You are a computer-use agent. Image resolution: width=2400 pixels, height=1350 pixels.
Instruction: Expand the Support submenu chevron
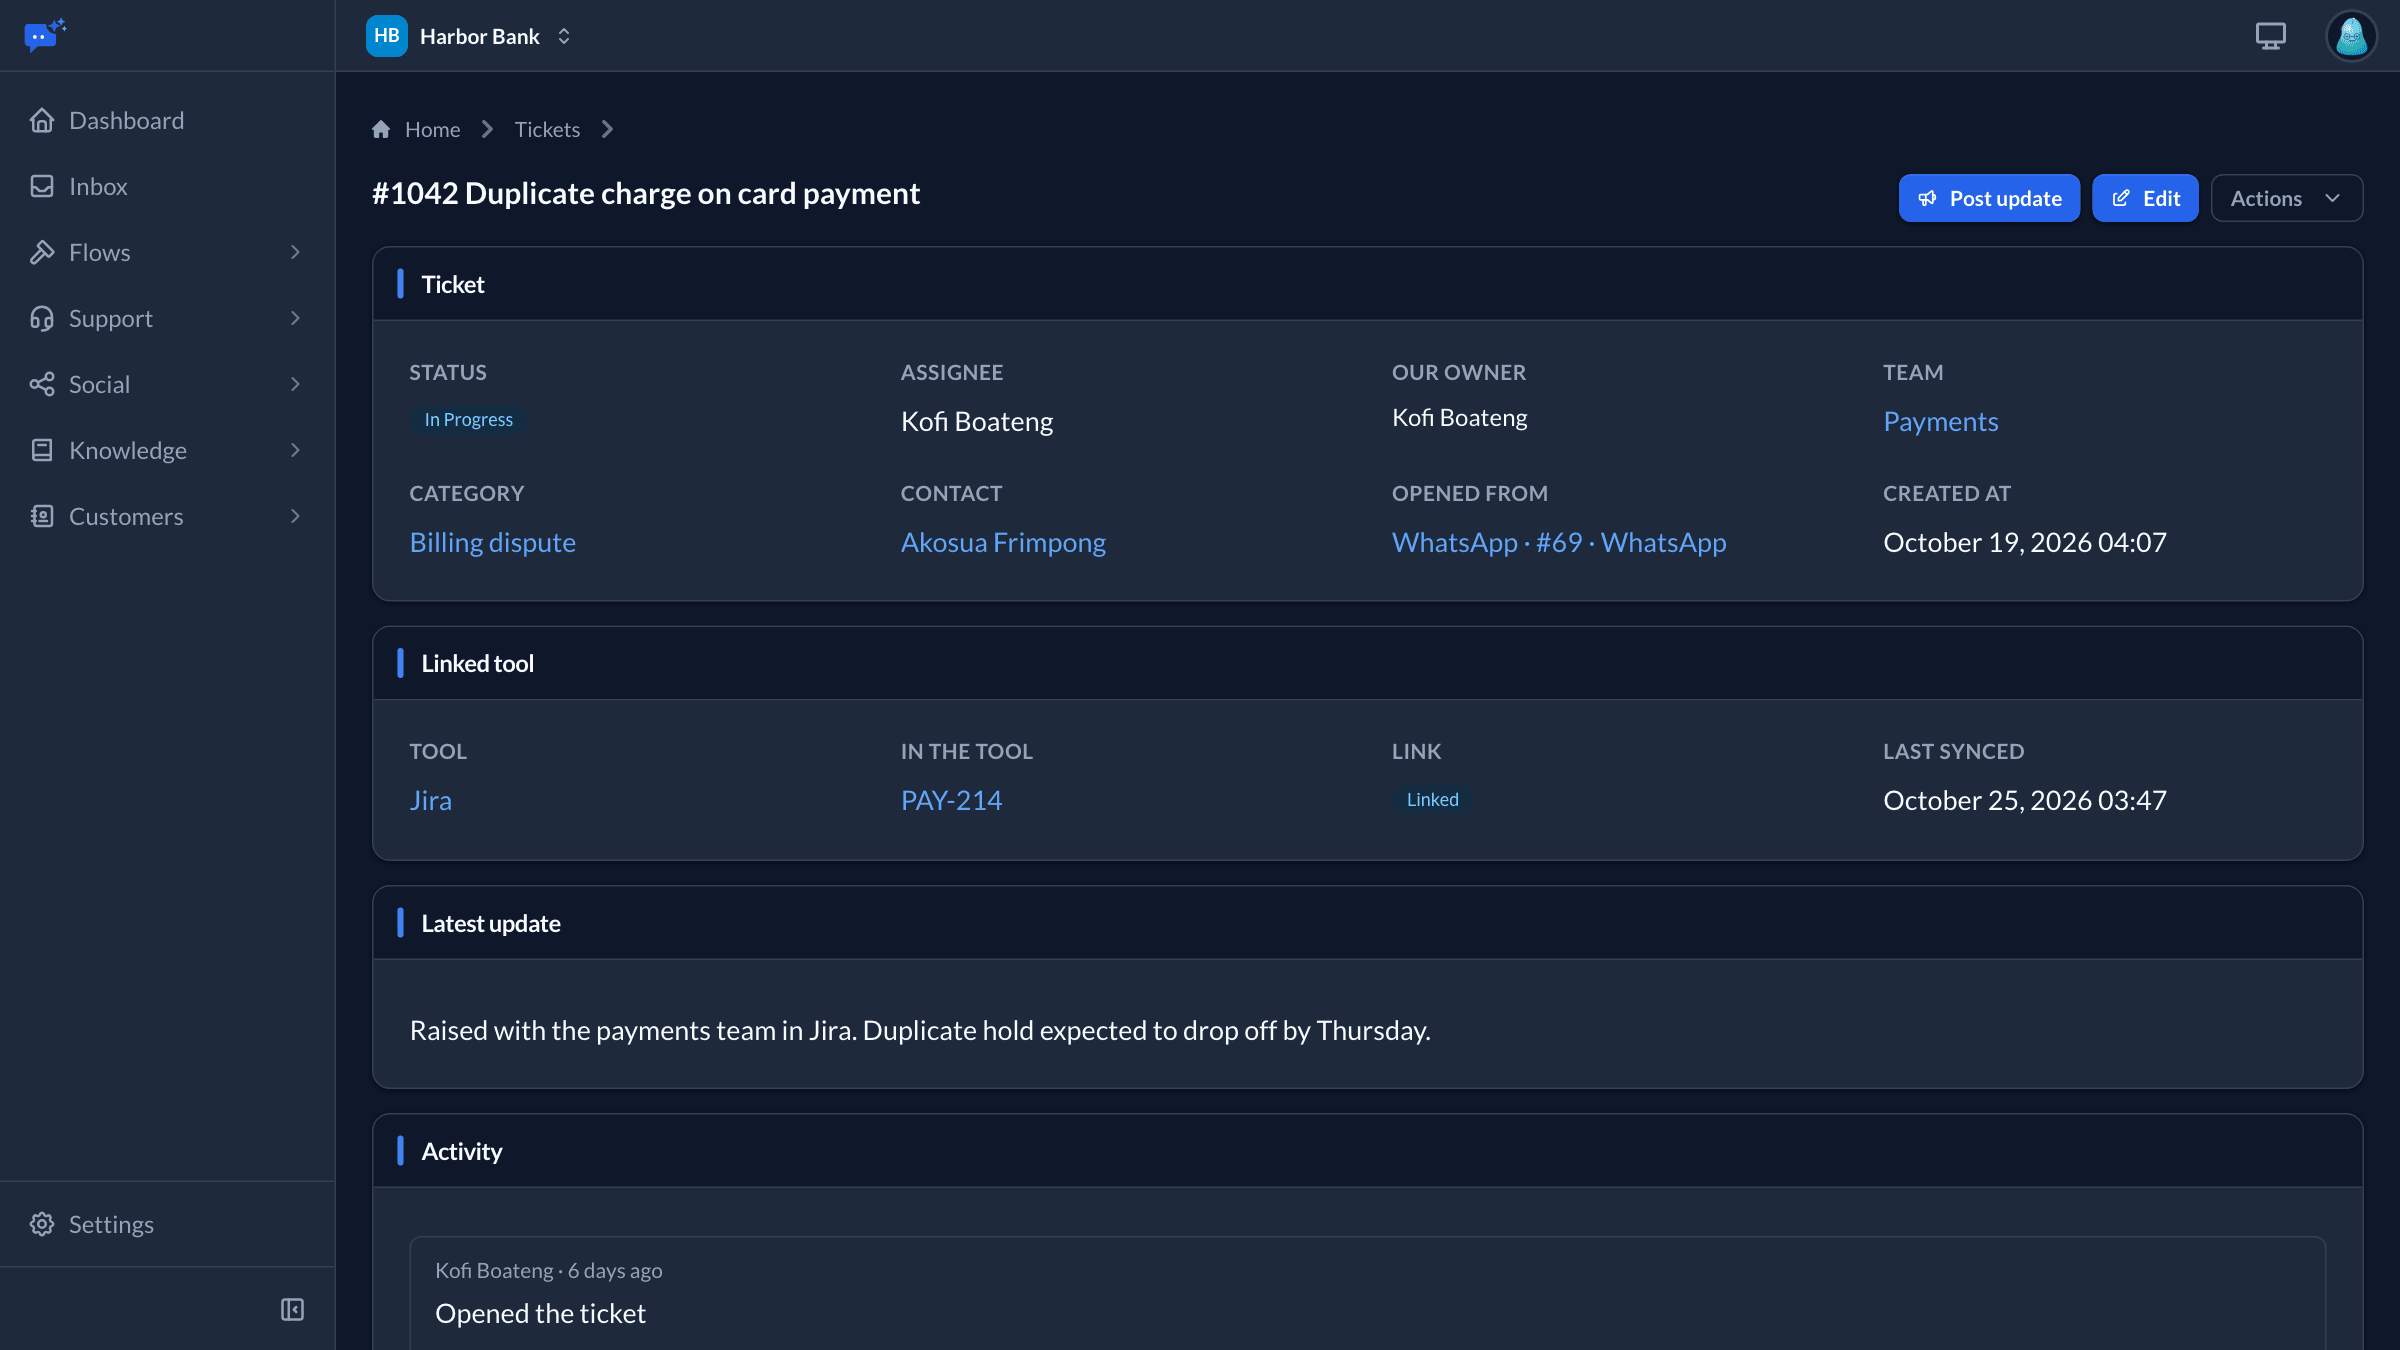click(x=295, y=318)
